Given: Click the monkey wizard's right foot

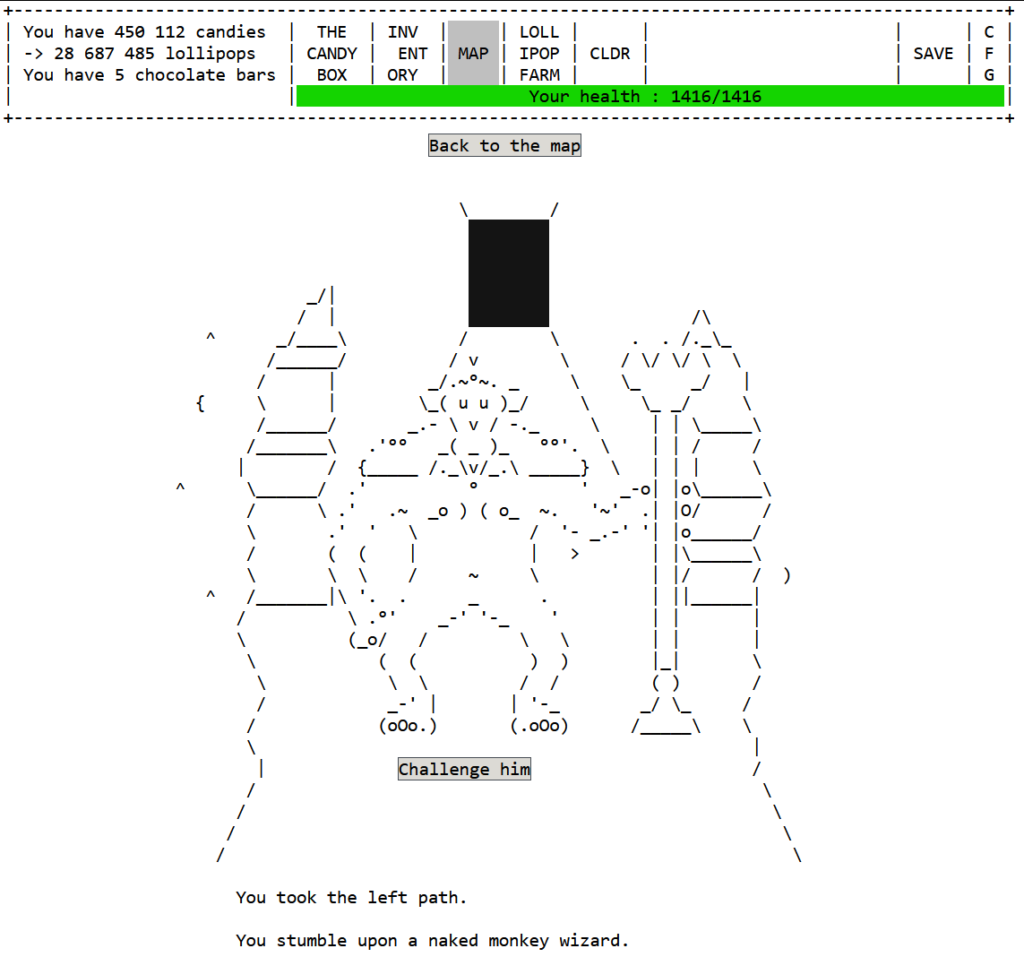Looking at the screenshot, I should coord(539,726).
